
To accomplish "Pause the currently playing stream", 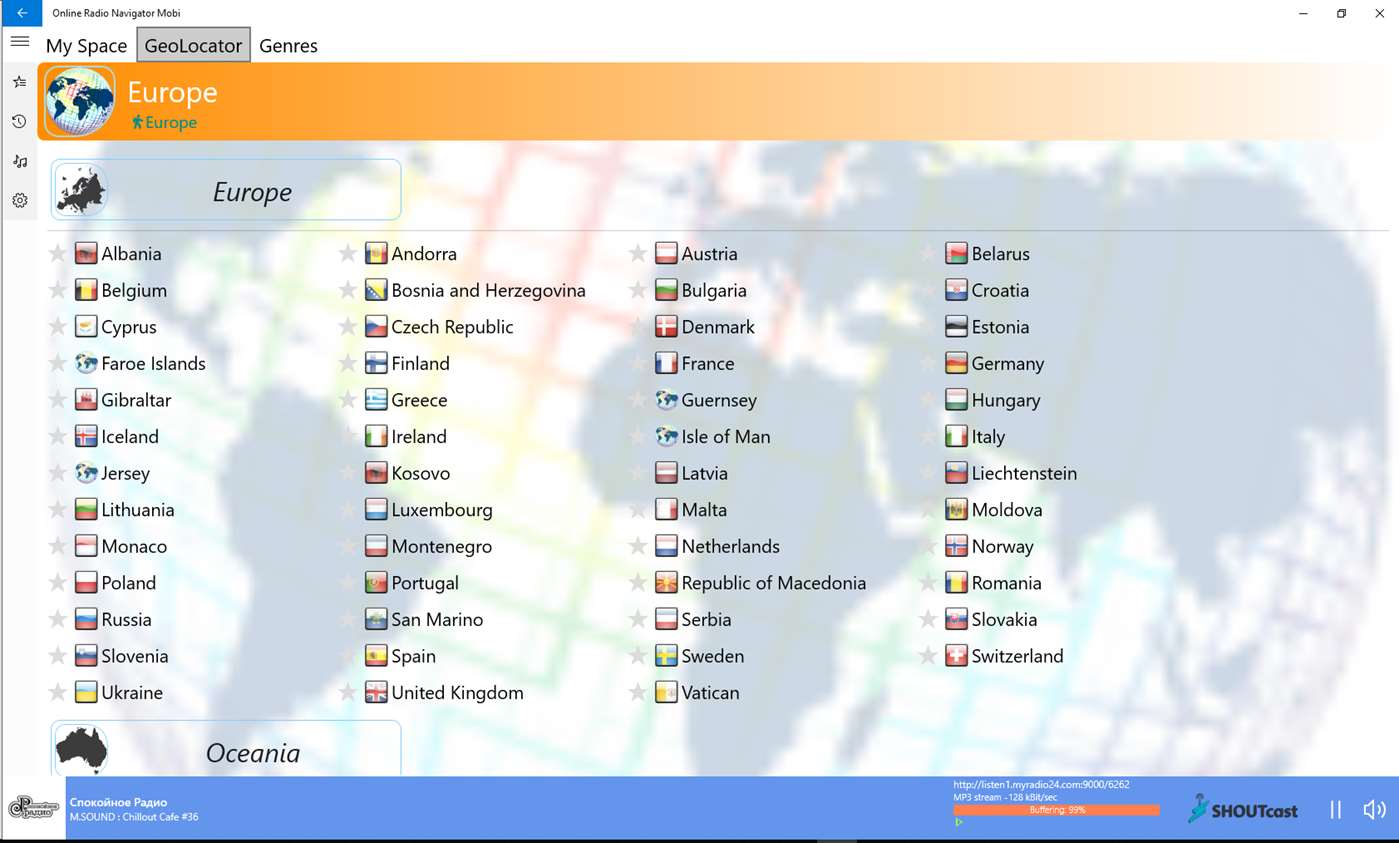I will (1335, 810).
